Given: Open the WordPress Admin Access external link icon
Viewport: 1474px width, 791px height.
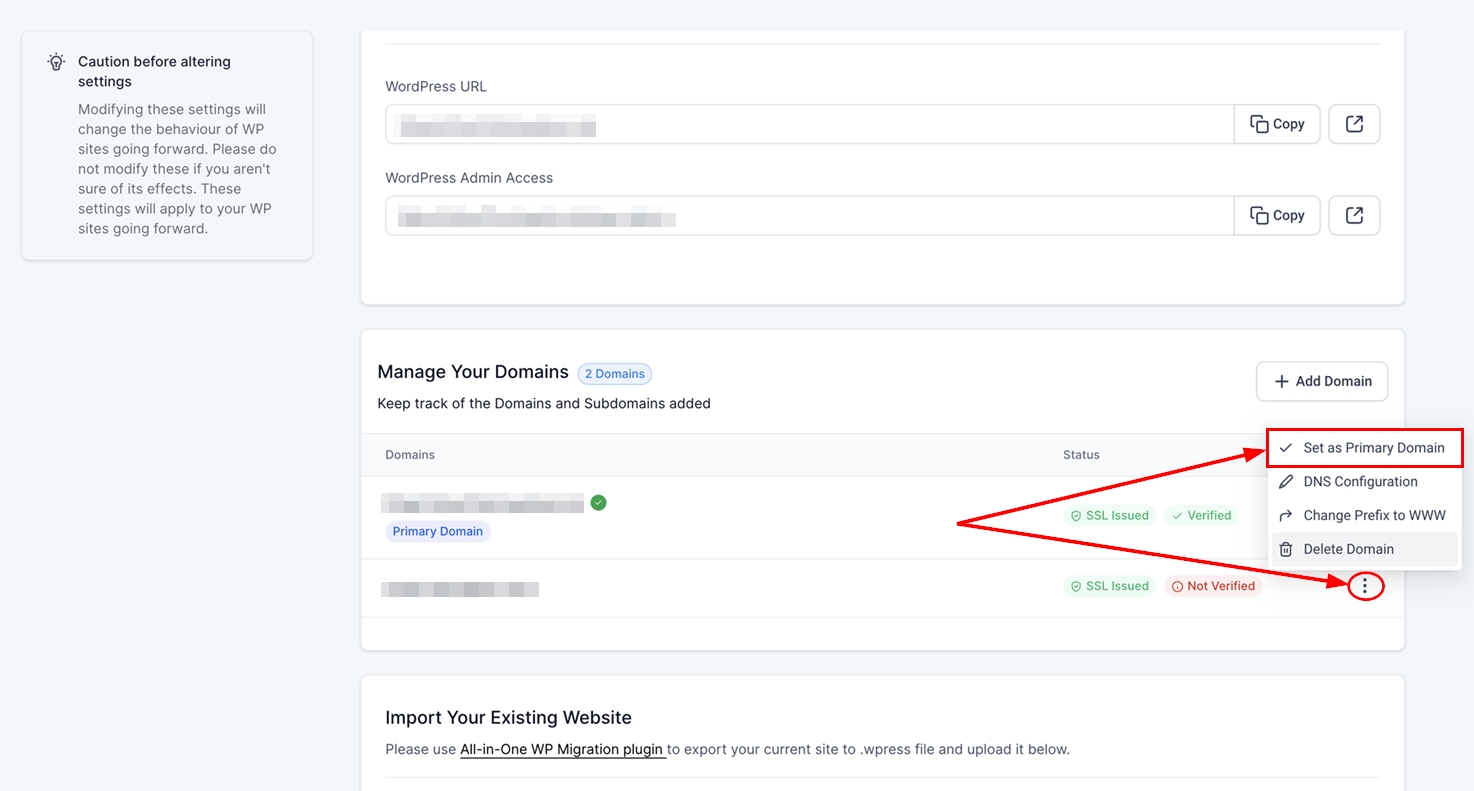Looking at the screenshot, I should pos(1354,215).
